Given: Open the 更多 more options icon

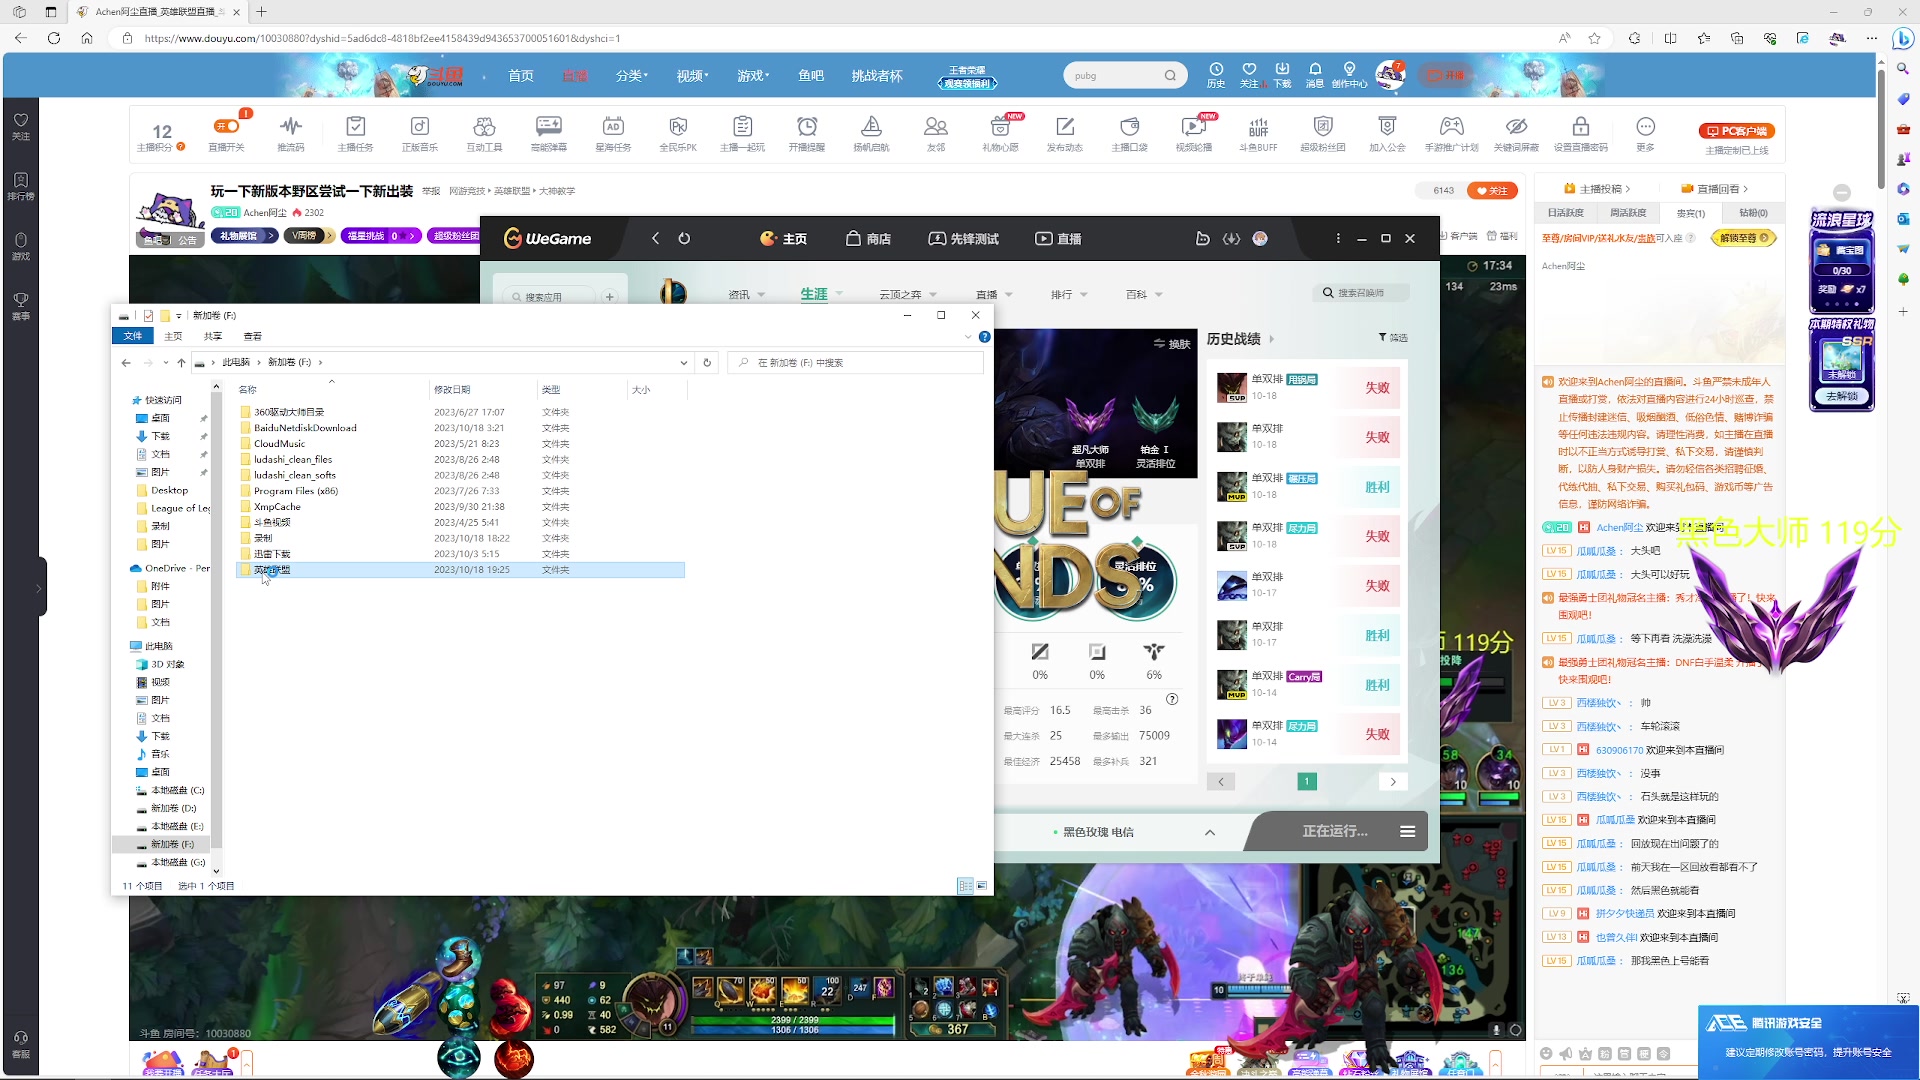Looking at the screenshot, I should pyautogui.click(x=1645, y=126).
